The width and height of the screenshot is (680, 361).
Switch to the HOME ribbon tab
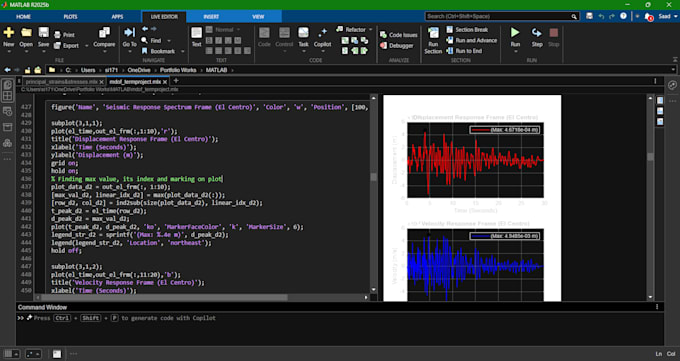(x=23, y=16)
